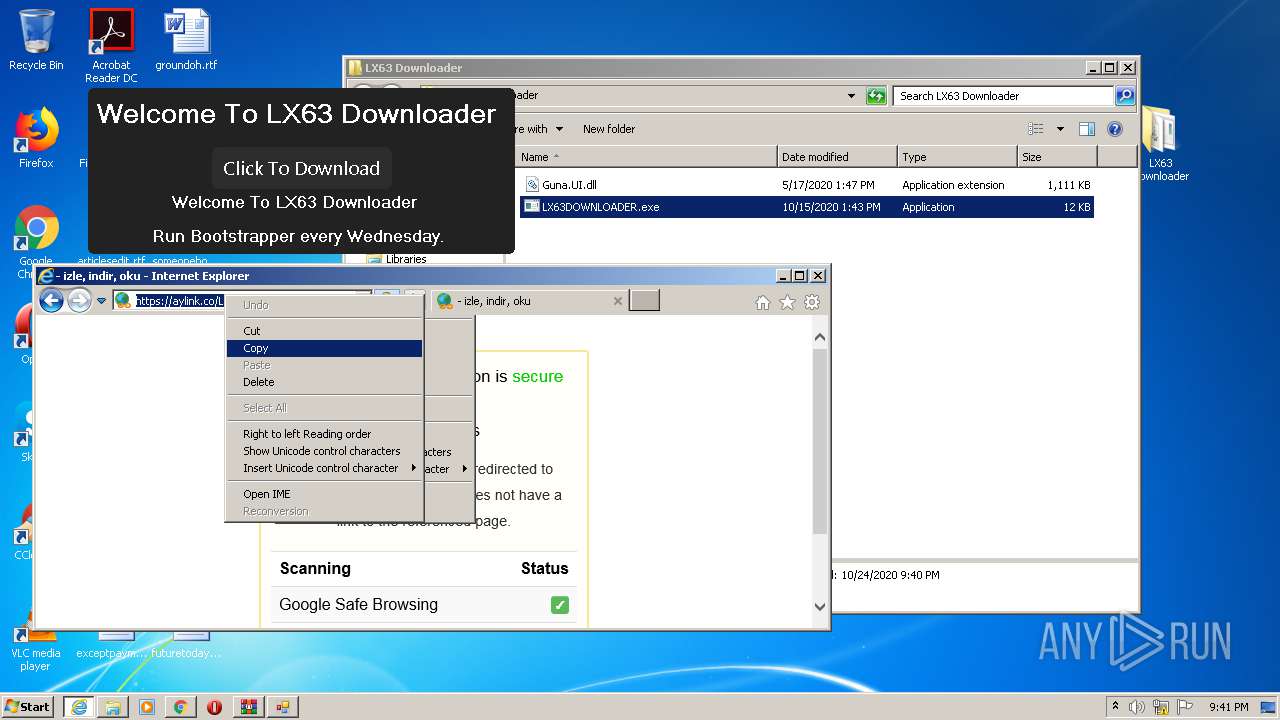The height and width of the screenshot is (720, 1280).
Task: Click New folder in Explorer toolbar
Action: pyautogui.click(x=609, y=129)
